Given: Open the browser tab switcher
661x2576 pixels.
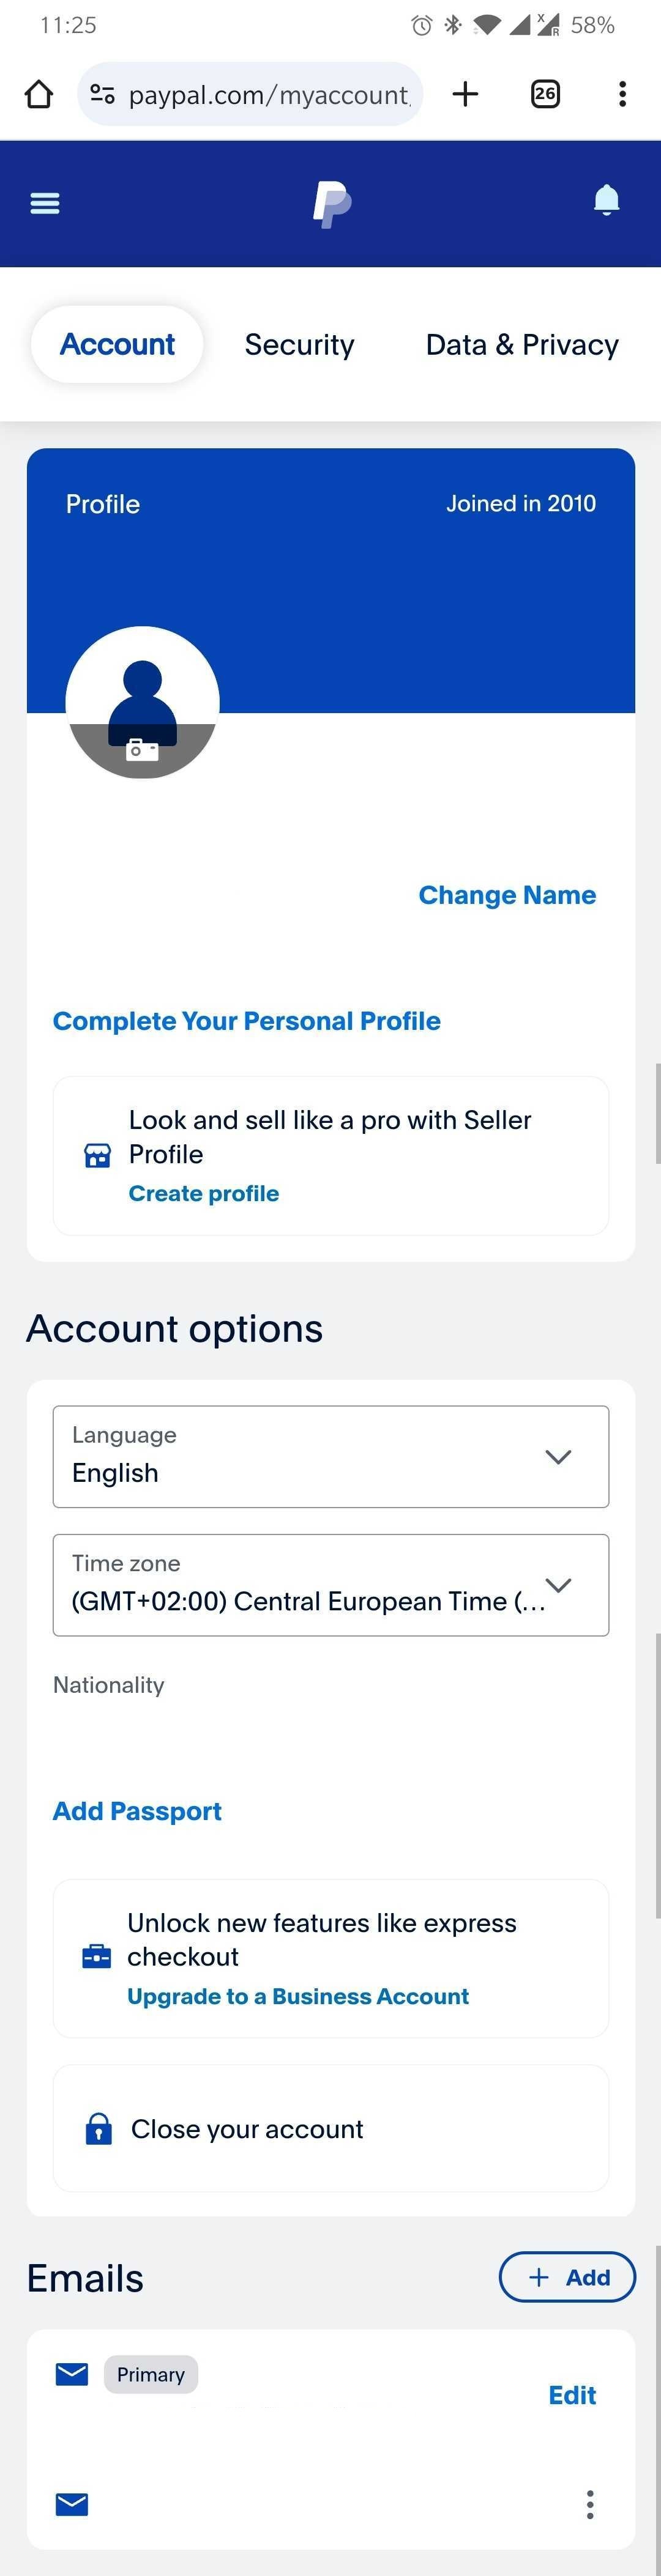Looking at the screenshot, I should (545, 95).
